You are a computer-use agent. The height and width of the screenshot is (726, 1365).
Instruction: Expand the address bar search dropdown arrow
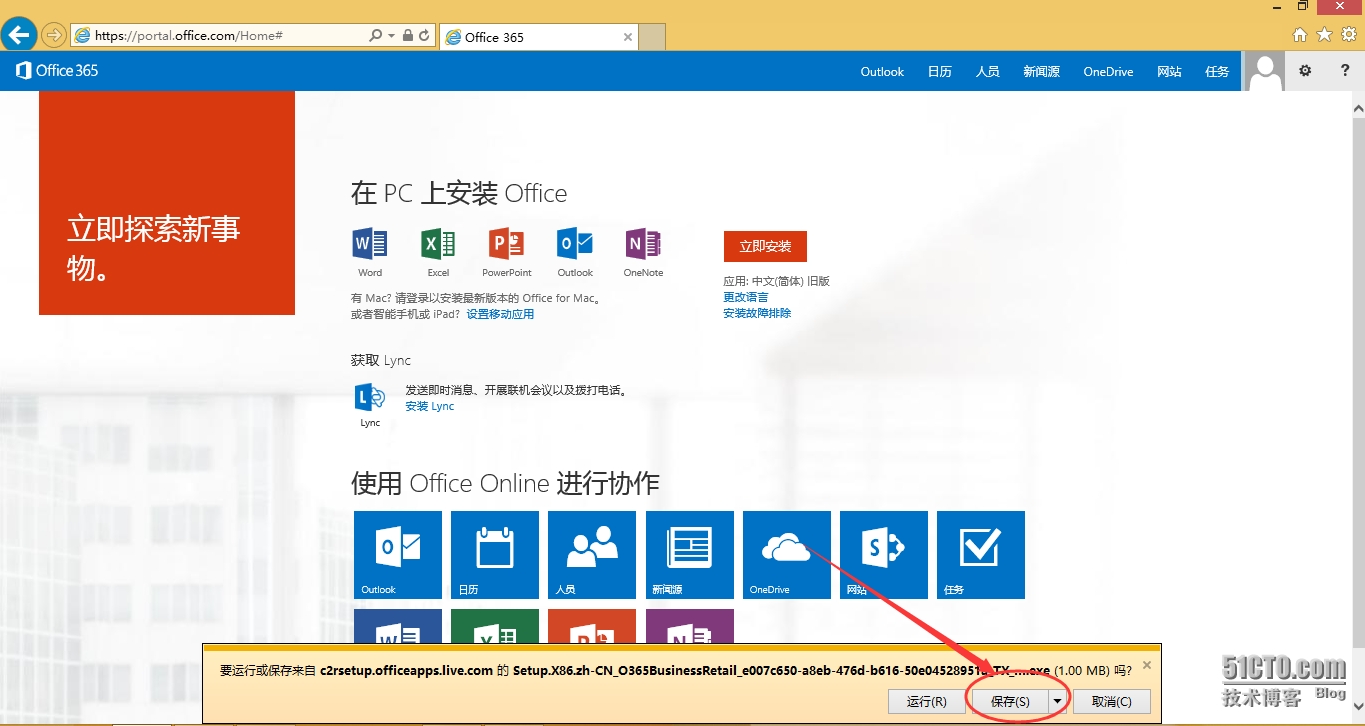point(391,36)
